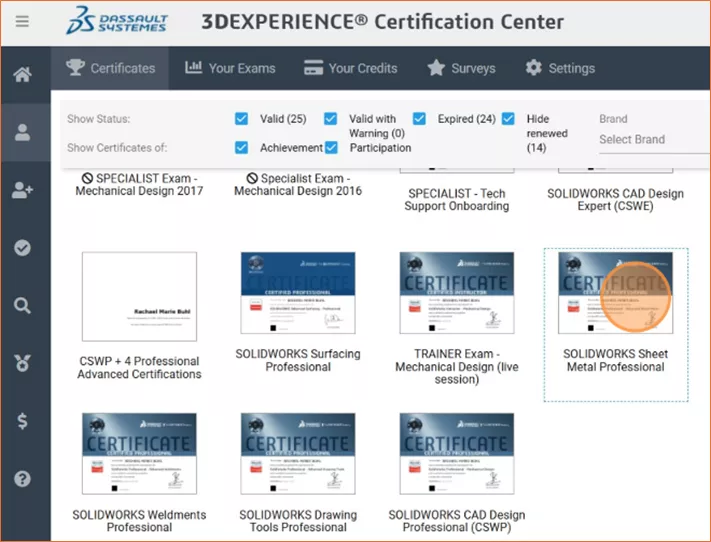711x542 pixels.
Task: Toggle the Valid with Warning (0) checkbox
Action: [331, 119]
